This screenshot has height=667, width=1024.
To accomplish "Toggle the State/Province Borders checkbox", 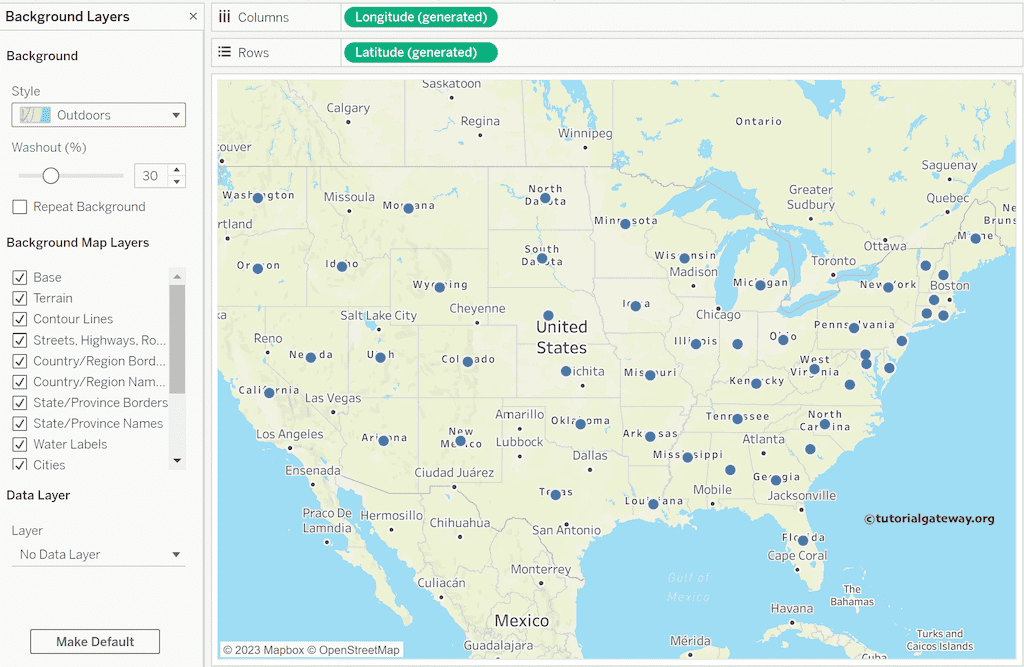I will pos(20,402).
